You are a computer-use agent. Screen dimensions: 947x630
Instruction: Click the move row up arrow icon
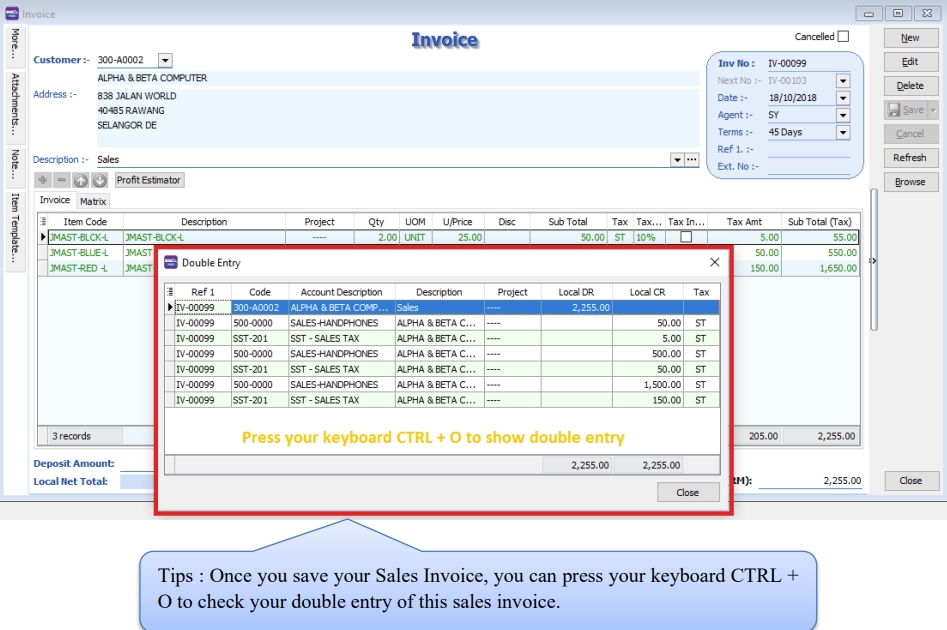[81, 181]
